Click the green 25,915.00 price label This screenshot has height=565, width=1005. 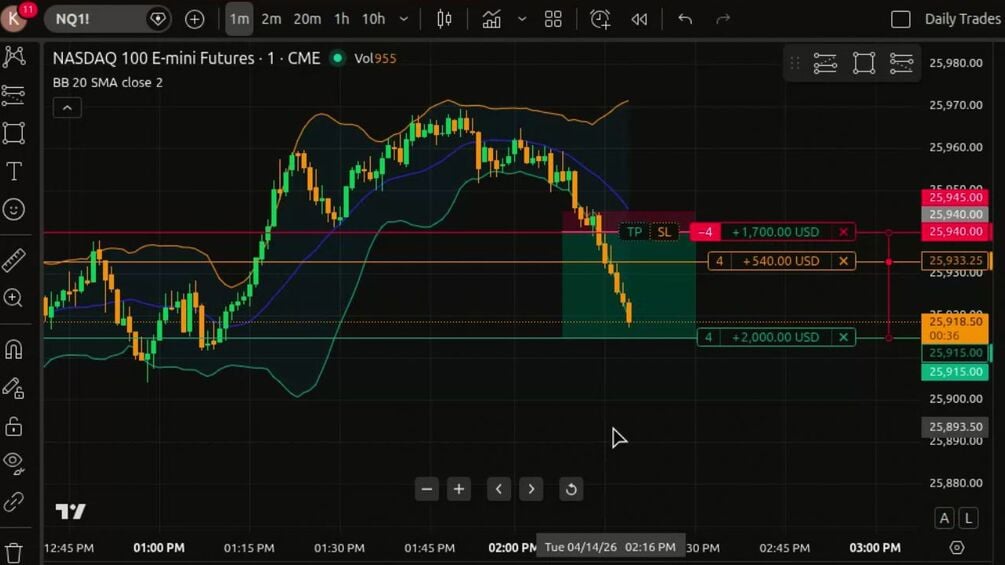click(x=955, y=372)
